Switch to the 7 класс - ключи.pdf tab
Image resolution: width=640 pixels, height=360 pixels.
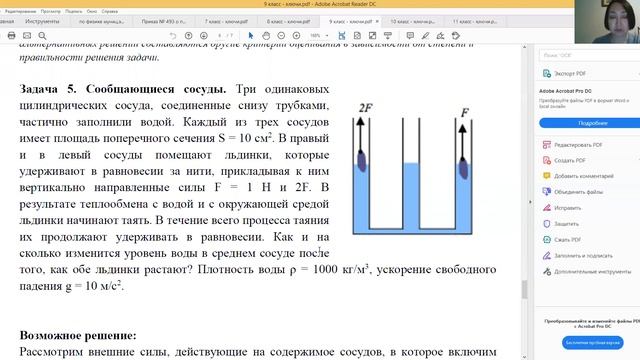pos(226,21)
